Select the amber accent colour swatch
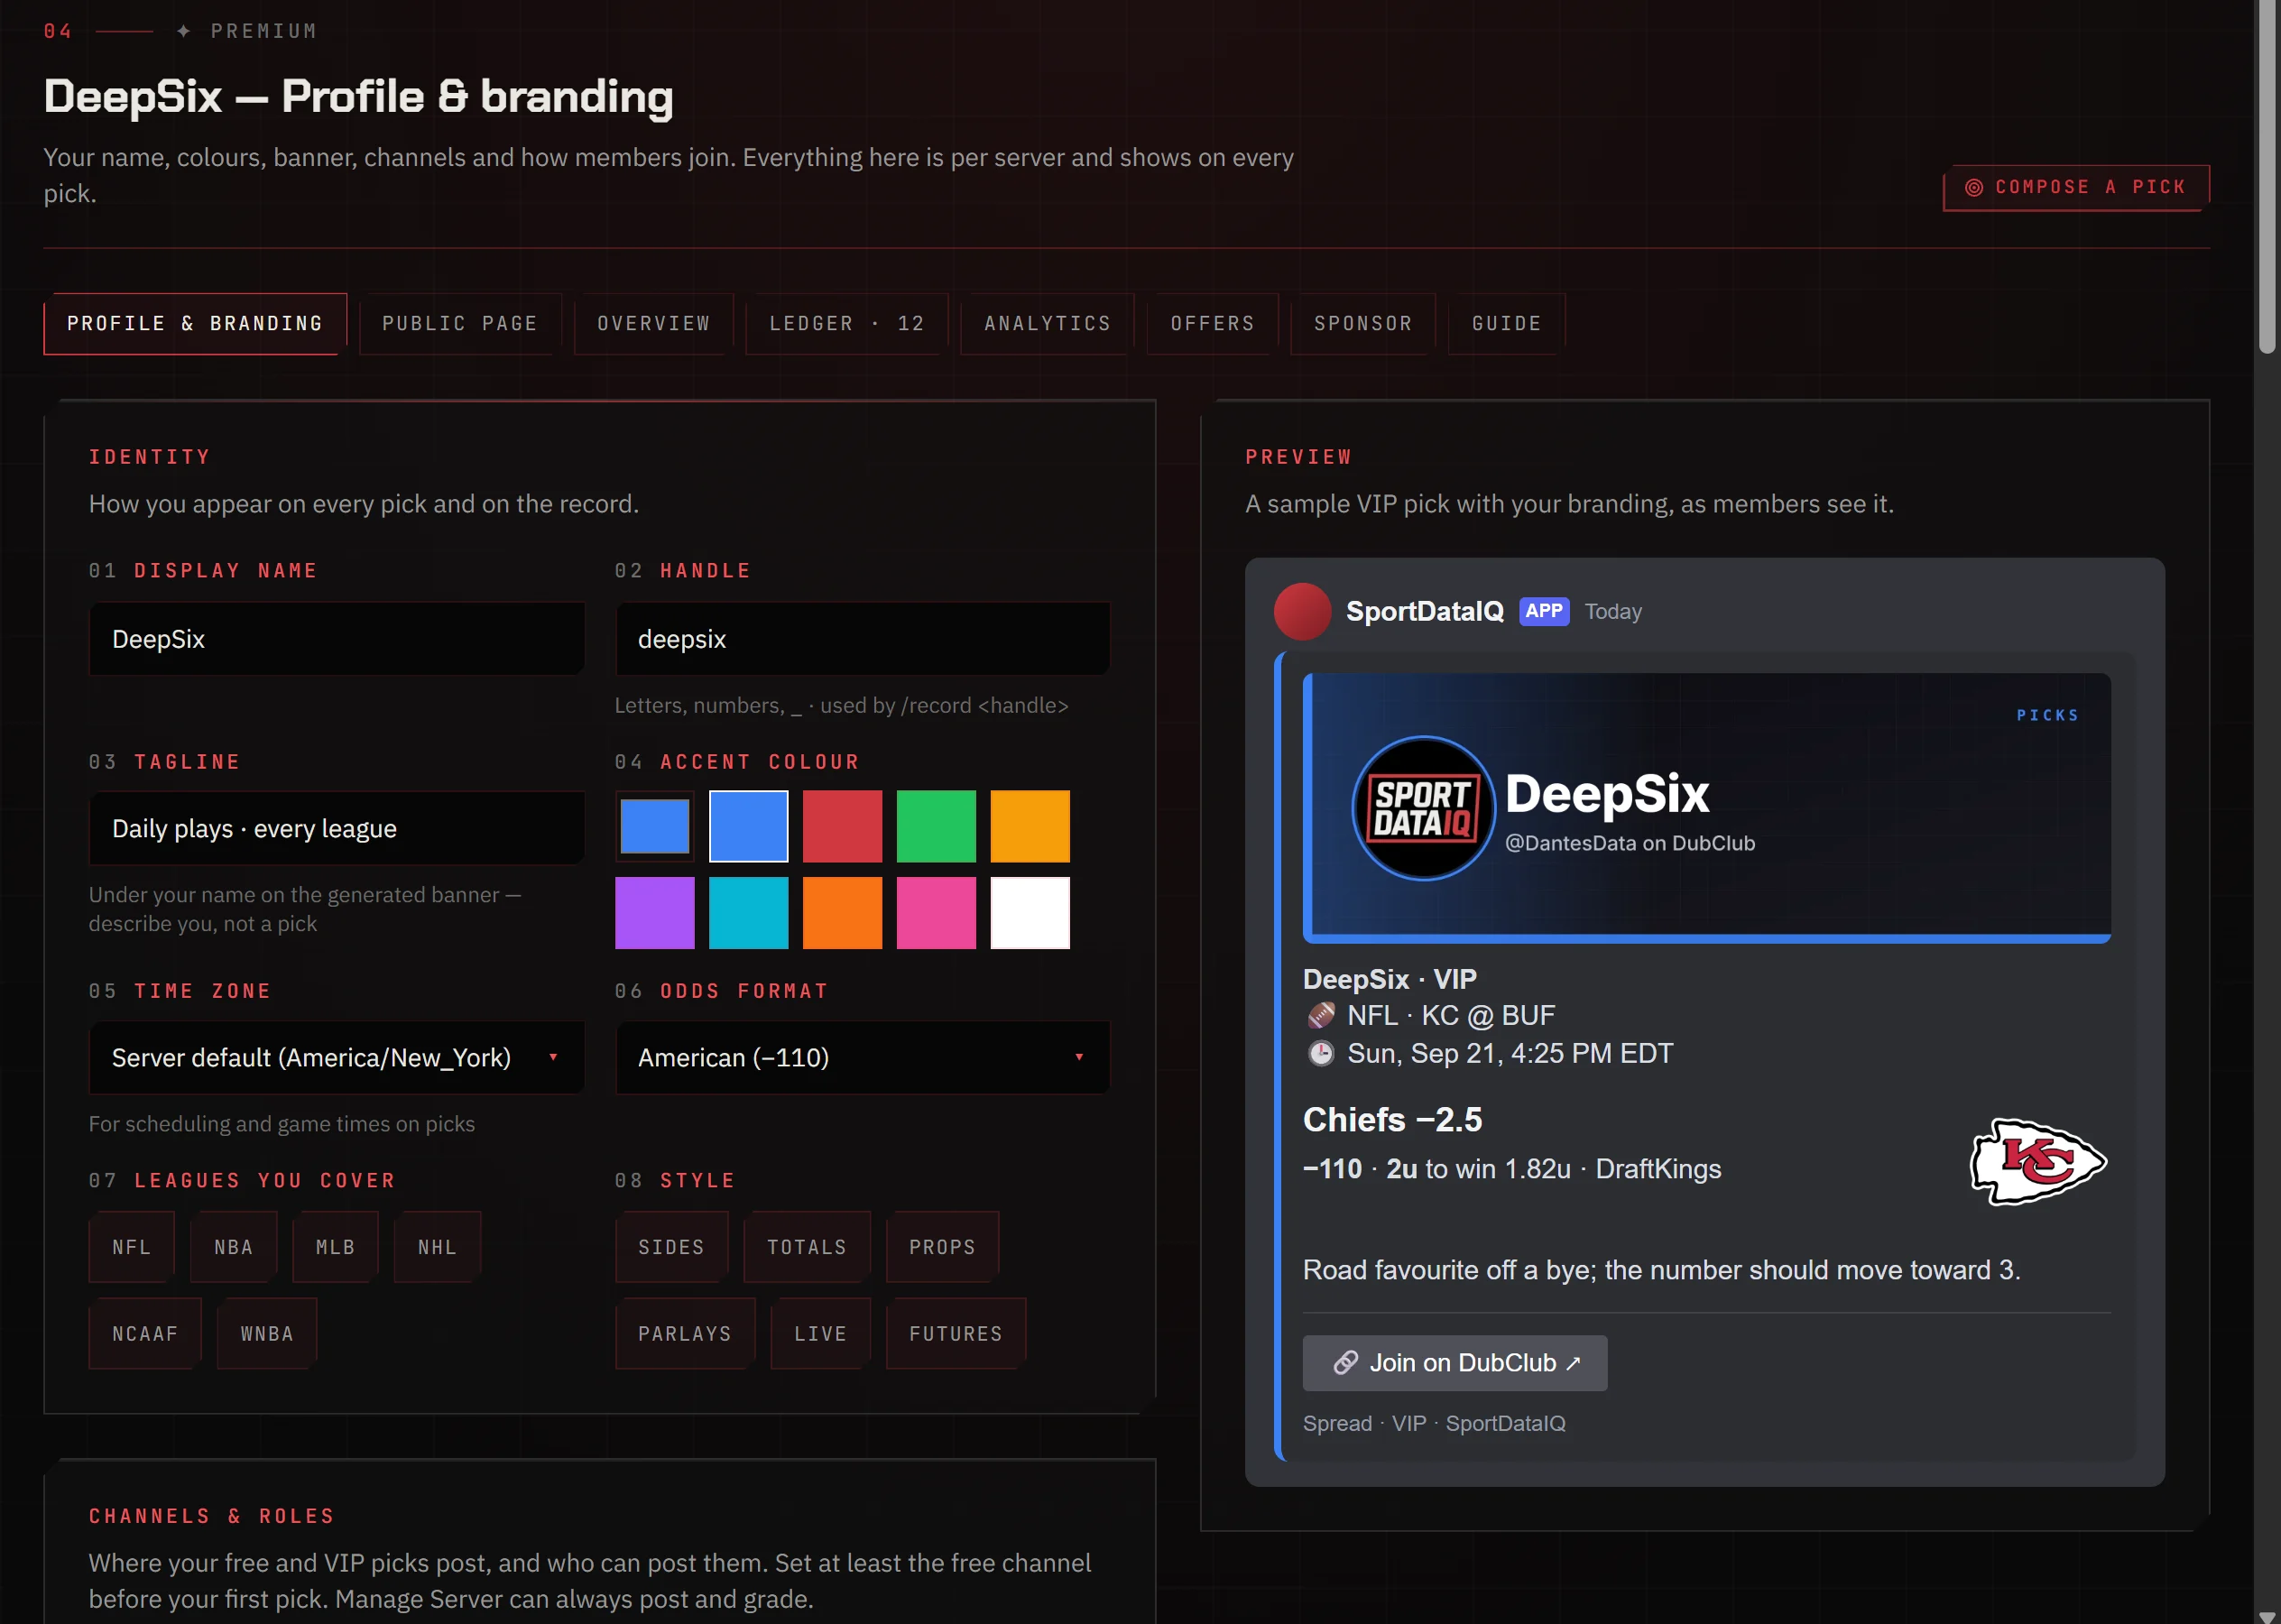The height and width of the screenshot is (1624, 2281). [1030, 827]
